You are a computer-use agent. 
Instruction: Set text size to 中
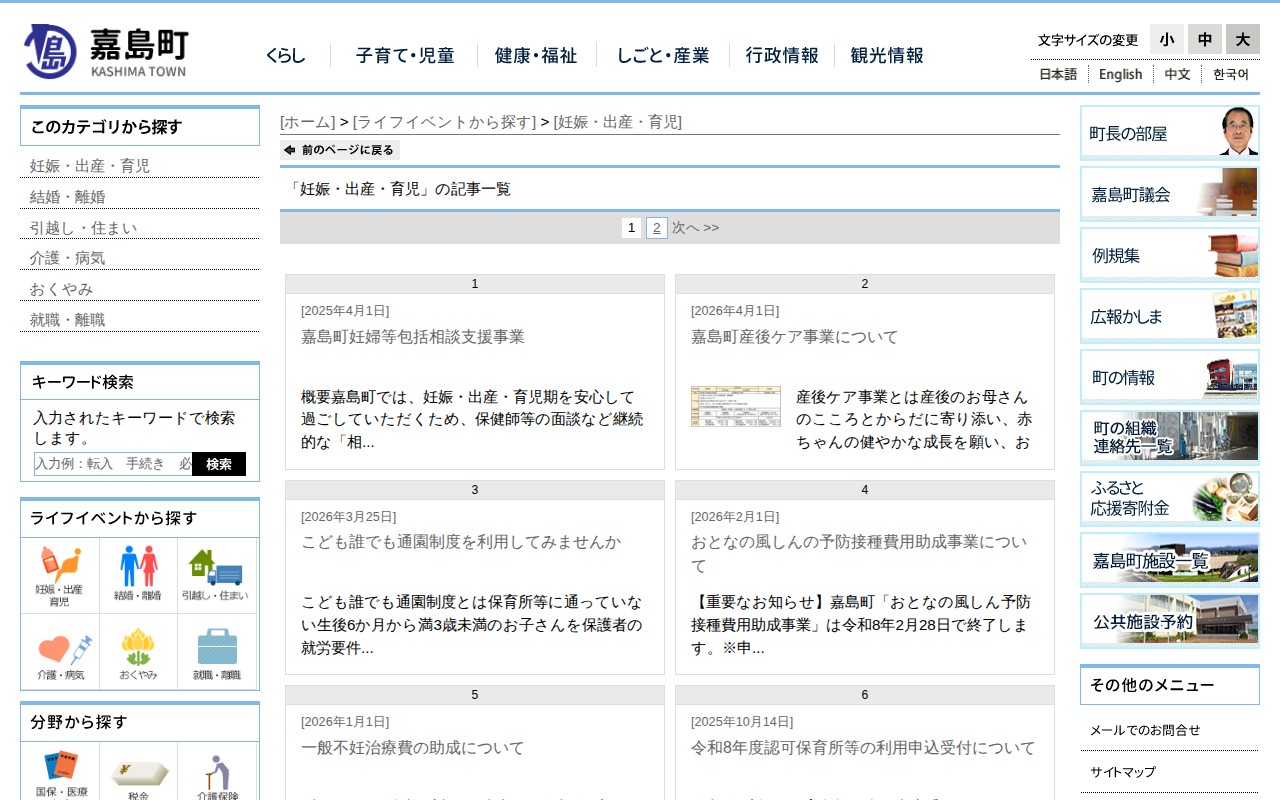pyautogui.click(x=1204, y=39)
